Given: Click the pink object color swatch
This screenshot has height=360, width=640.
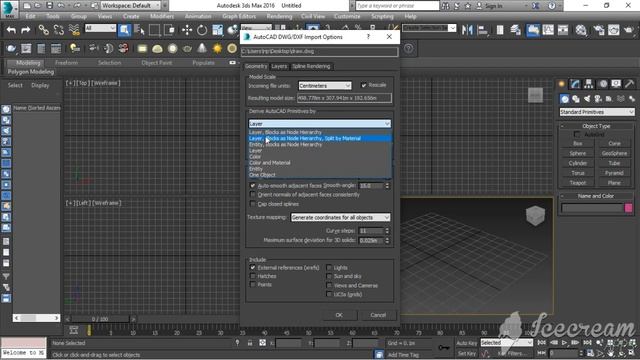Looking at the screenshot, I should 629,208.
